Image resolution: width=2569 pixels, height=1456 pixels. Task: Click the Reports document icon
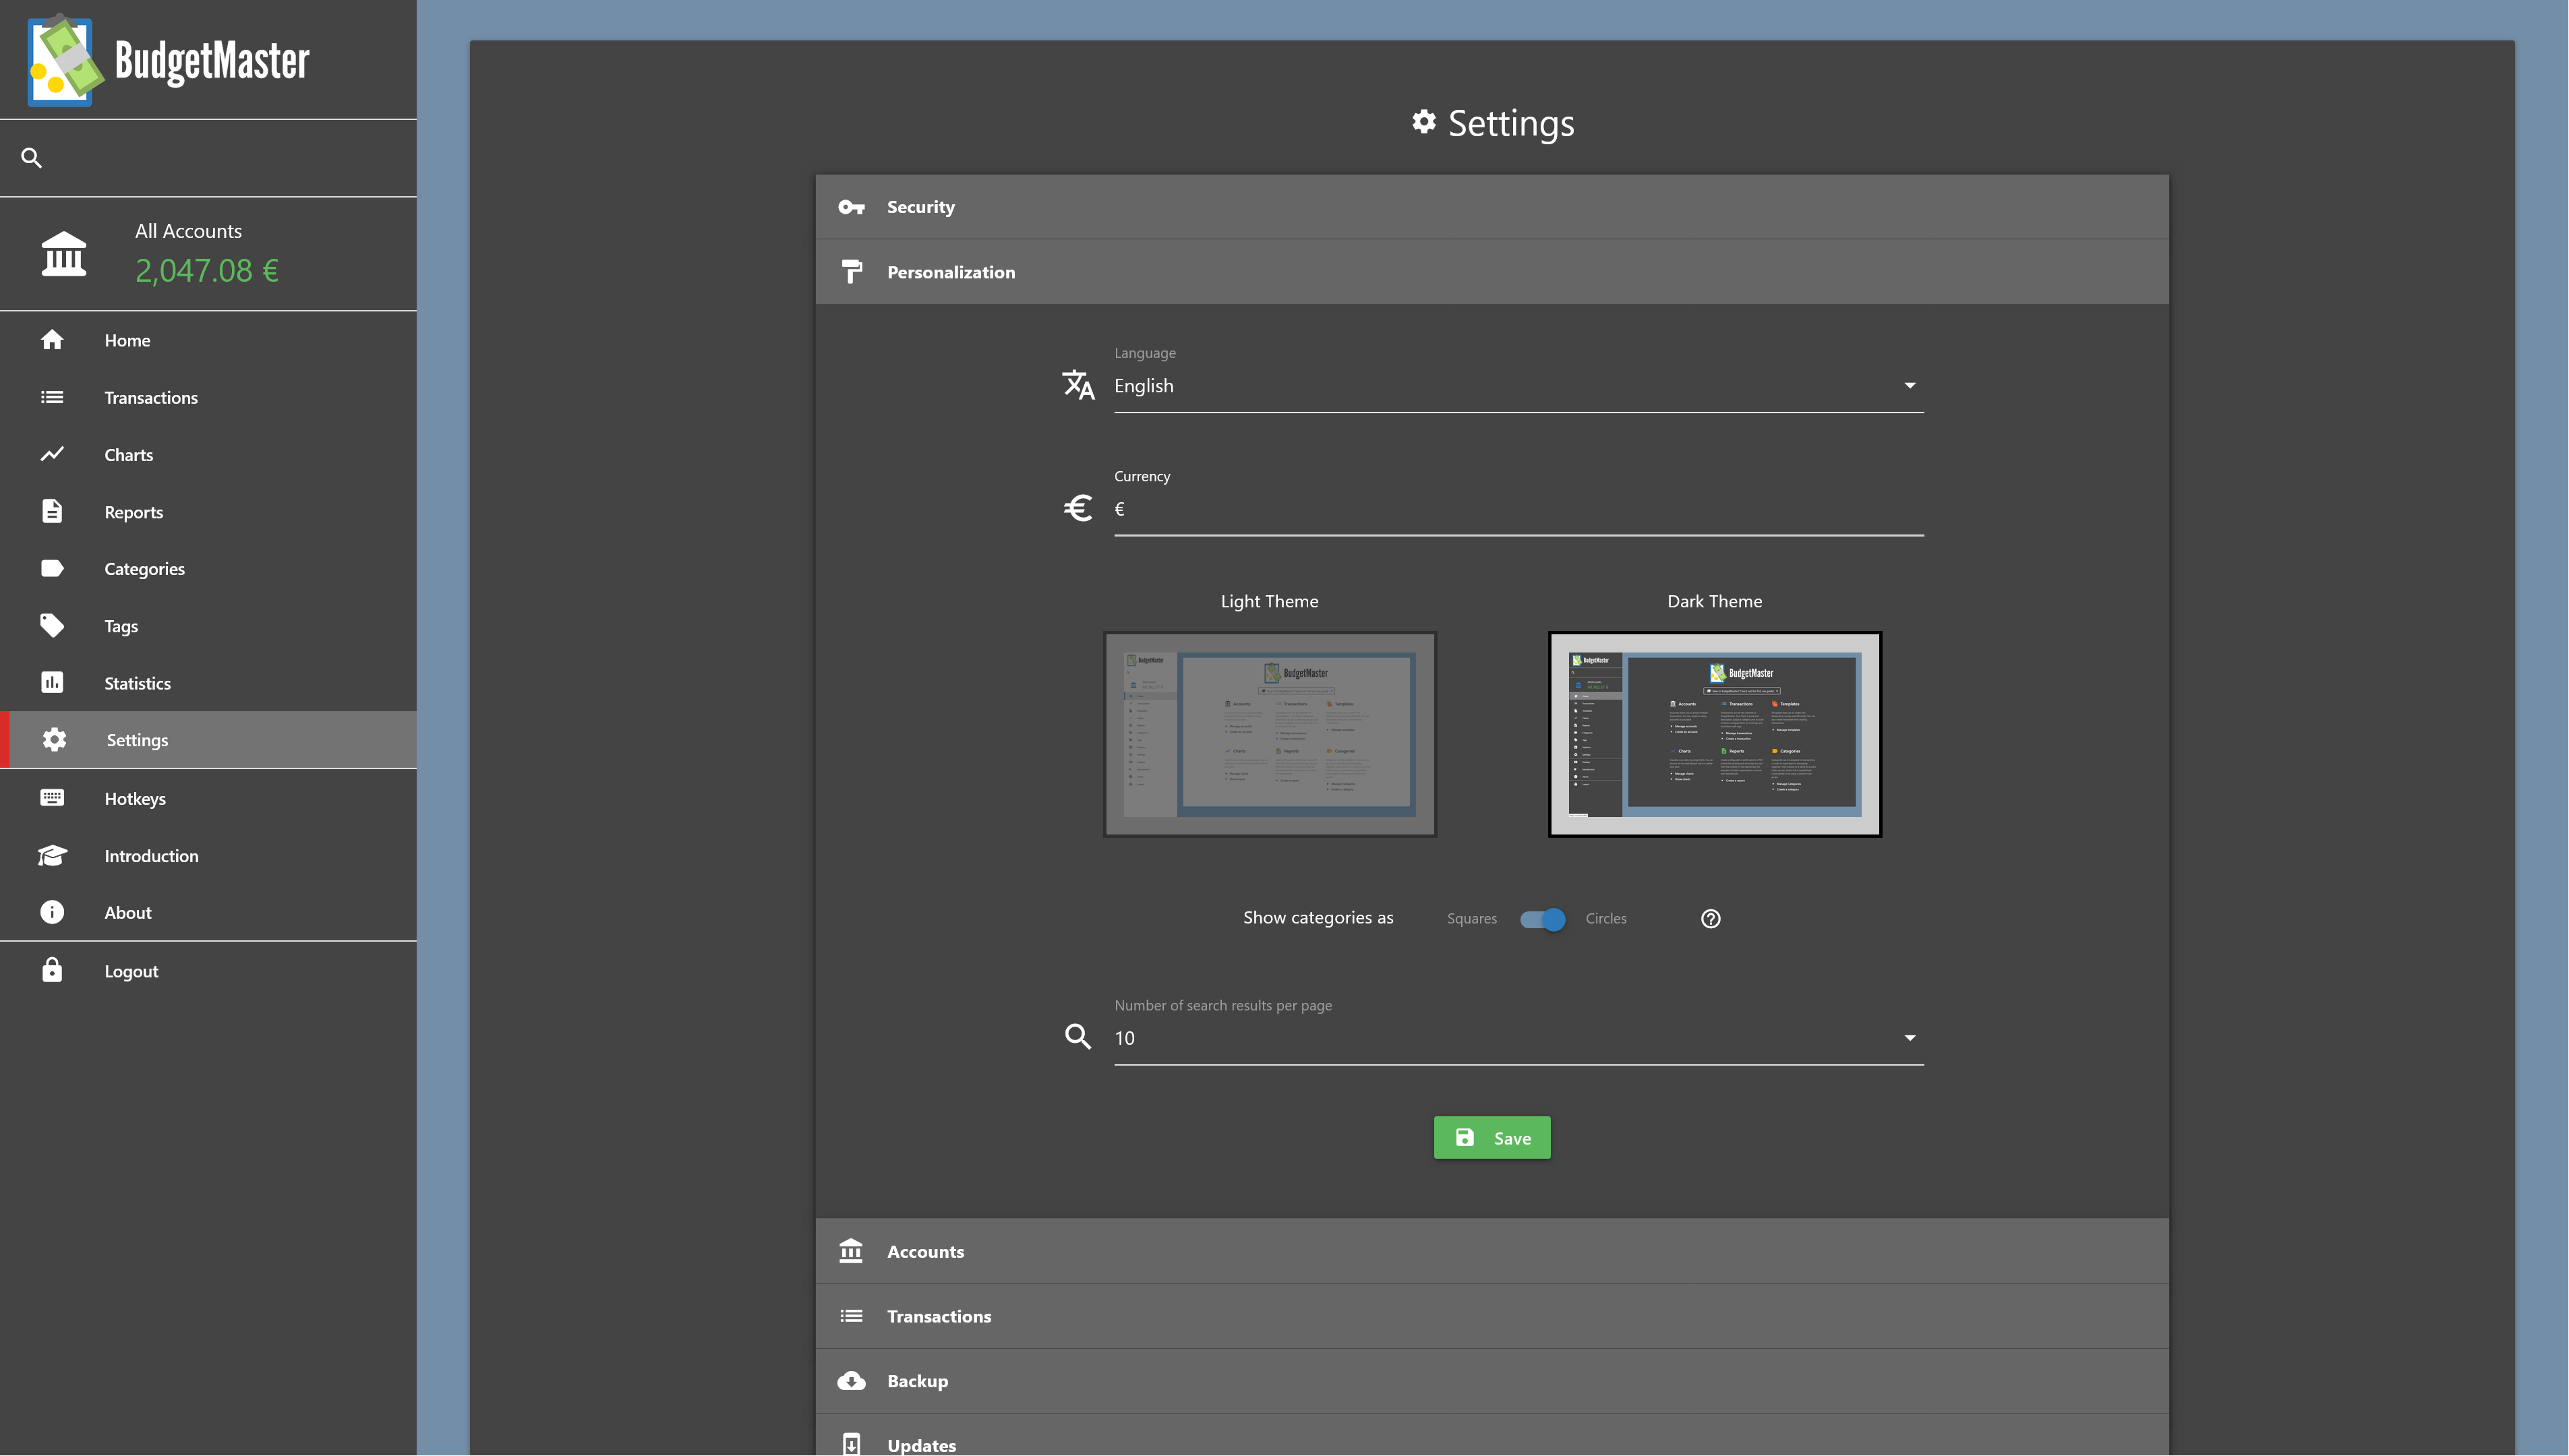click(x=52, y=511)
